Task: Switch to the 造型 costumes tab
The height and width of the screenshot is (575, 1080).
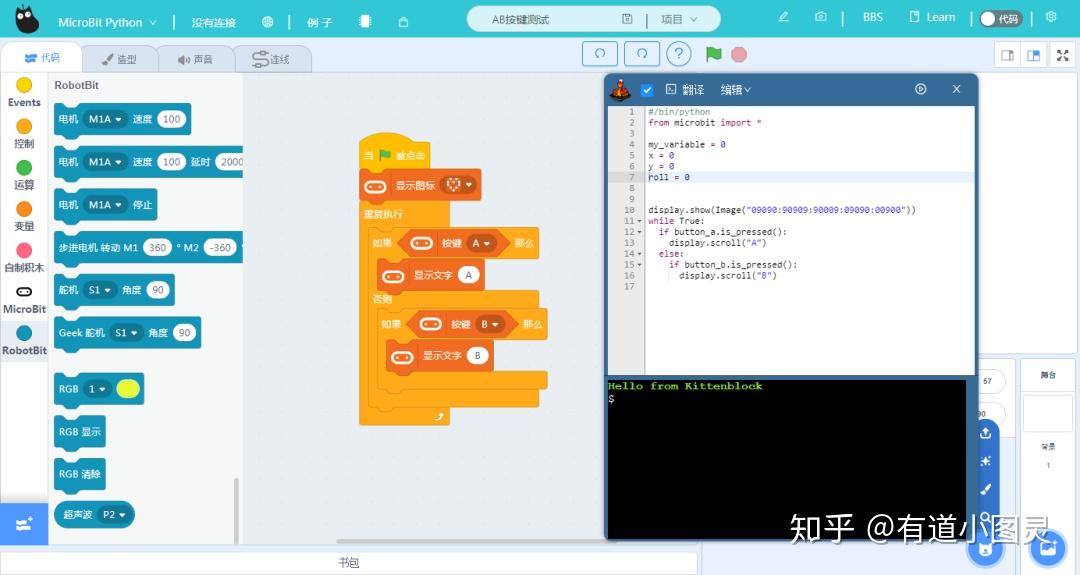Action: click(x=119, y=59)
